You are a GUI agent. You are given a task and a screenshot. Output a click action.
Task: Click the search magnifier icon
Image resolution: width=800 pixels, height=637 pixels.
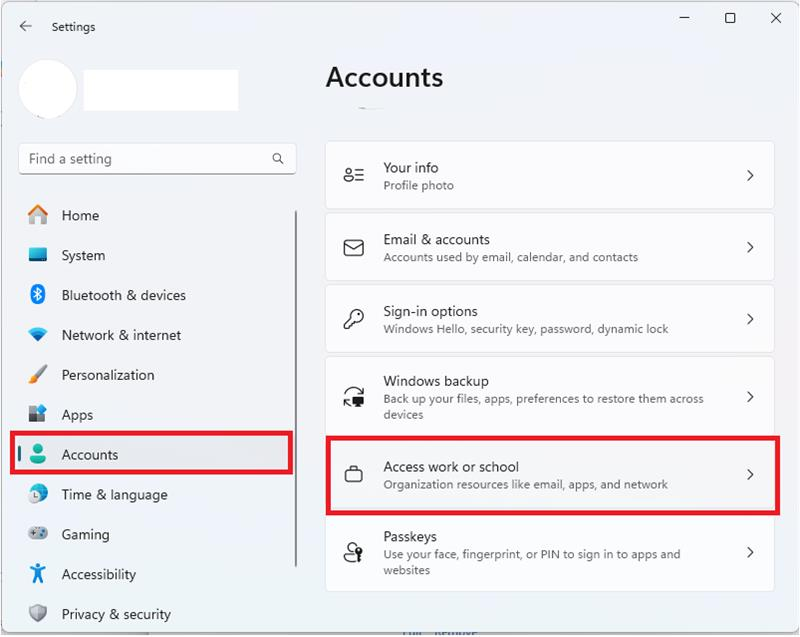point(278,159)
